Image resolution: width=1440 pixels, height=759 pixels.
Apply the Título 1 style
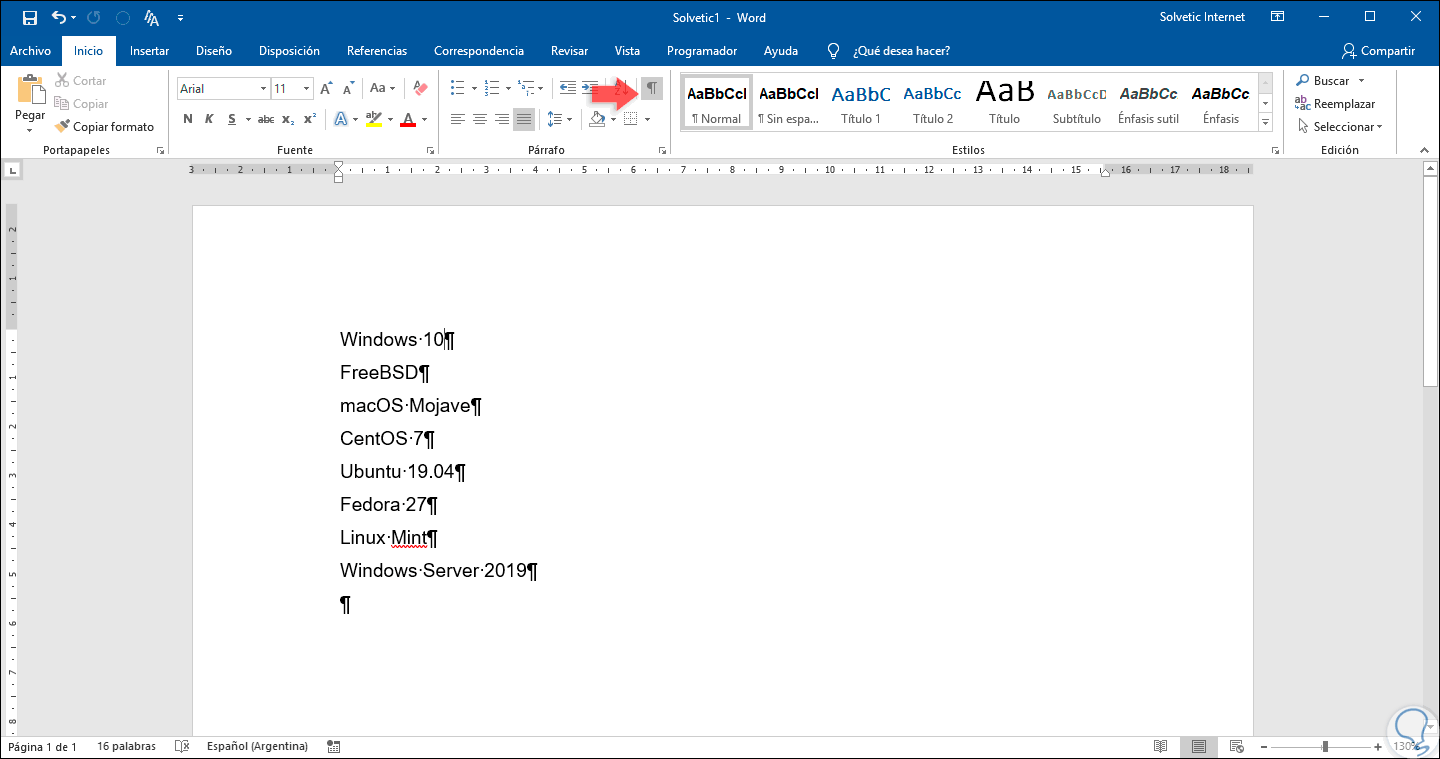[x=861, y=101]
